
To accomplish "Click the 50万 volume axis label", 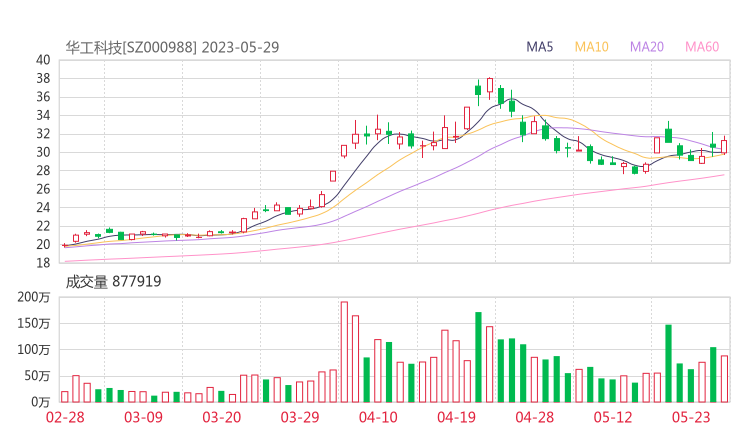I will click(x=37, y=376).
